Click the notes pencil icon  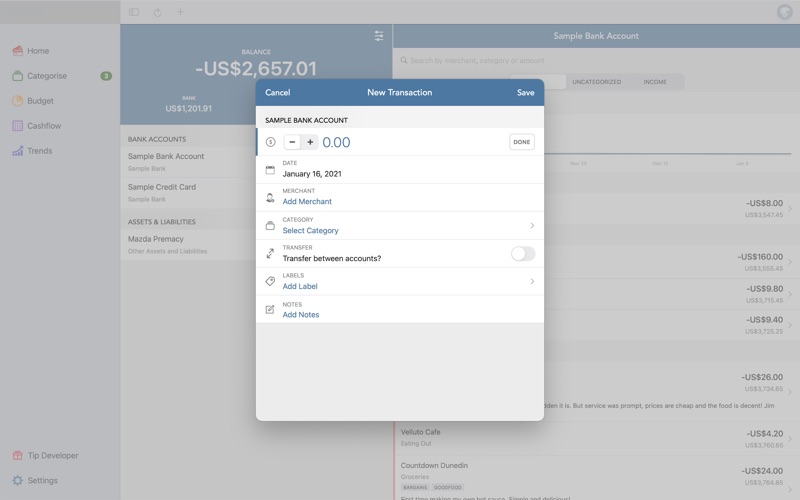(x=270, y=309)
